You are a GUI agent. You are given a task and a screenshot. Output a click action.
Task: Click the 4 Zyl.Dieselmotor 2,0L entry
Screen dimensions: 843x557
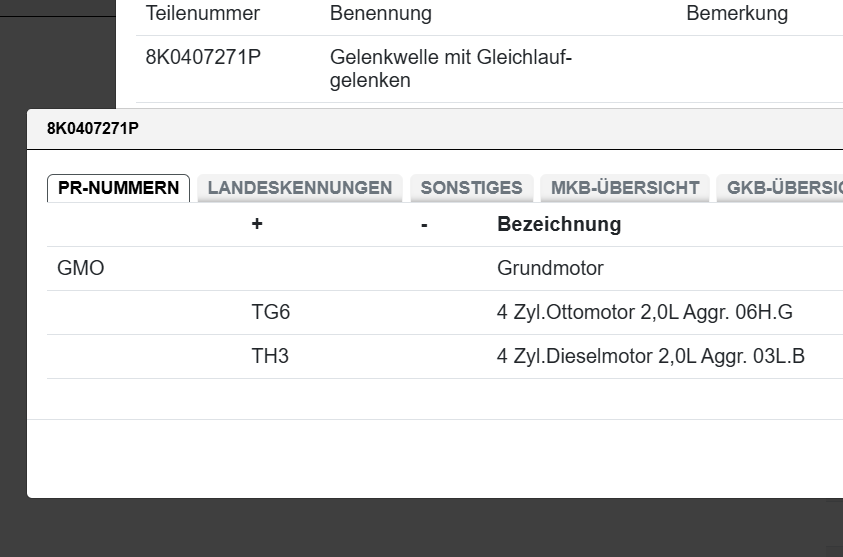(650, 357)
